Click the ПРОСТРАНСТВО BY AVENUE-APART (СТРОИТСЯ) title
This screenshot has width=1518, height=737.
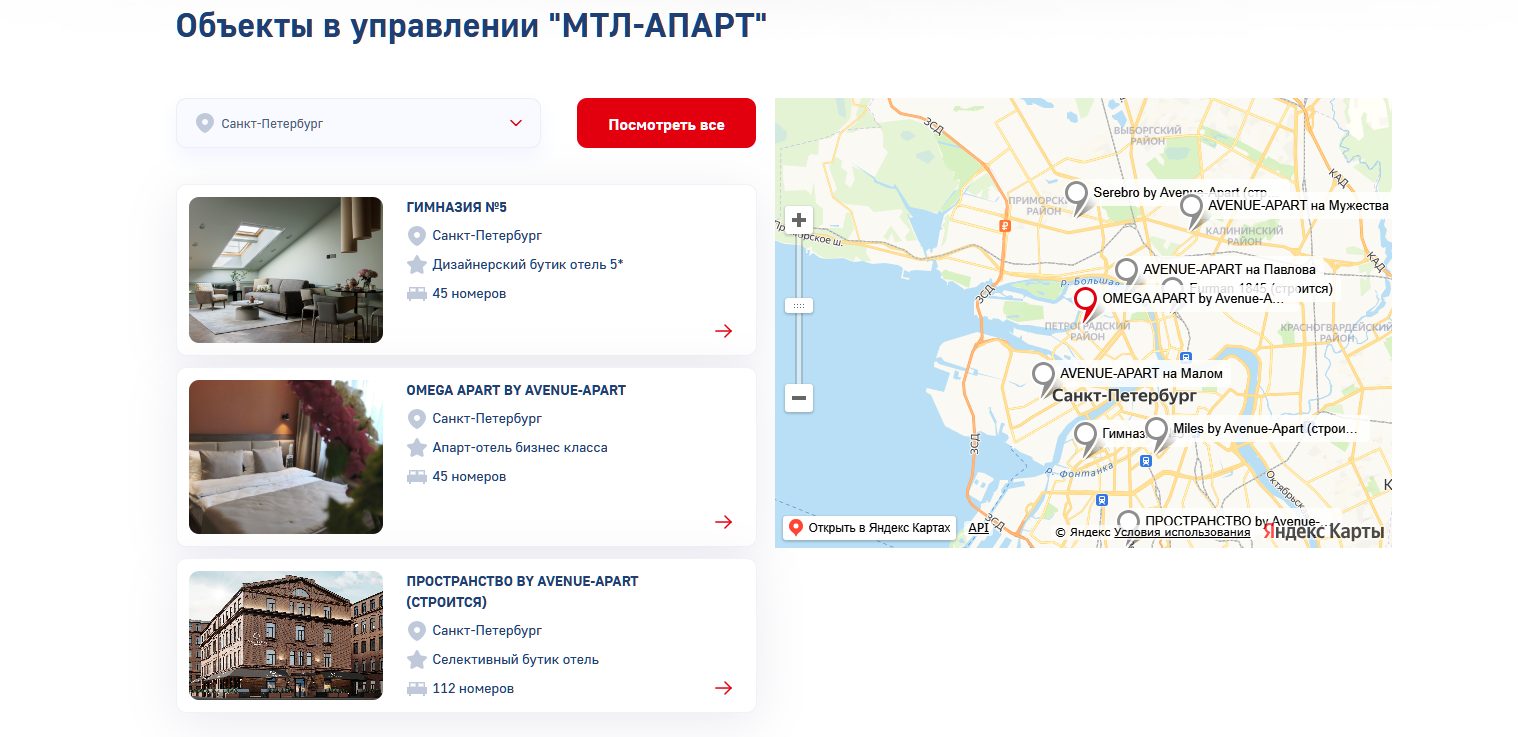click(x=522, y=592)
